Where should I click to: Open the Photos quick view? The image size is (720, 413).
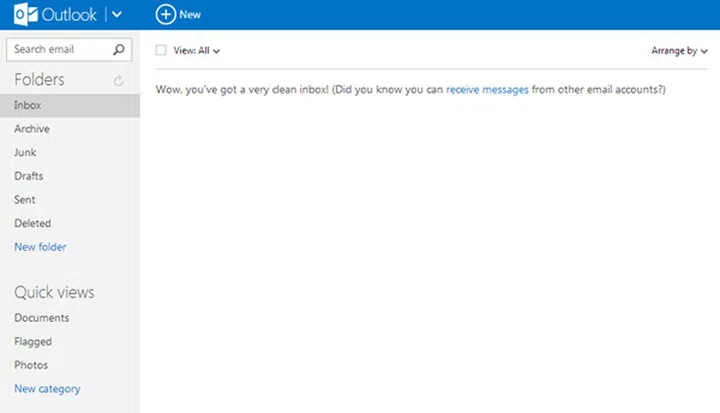pos(31,365)
